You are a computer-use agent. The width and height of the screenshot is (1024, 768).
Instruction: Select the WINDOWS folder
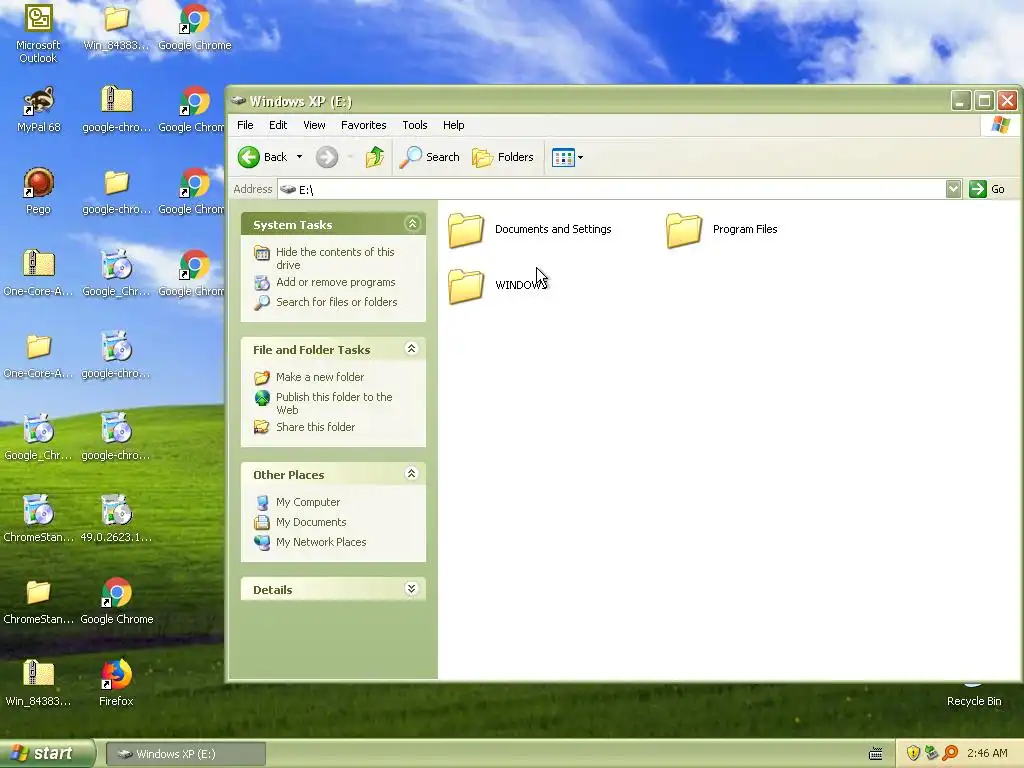click(x=498, y=285)
